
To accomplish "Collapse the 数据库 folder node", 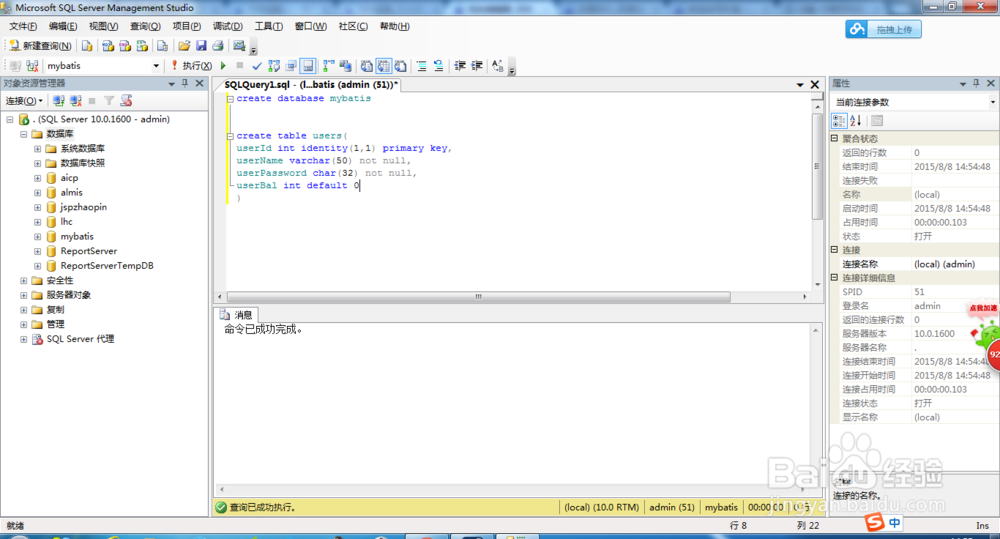I will click(24, 134).
